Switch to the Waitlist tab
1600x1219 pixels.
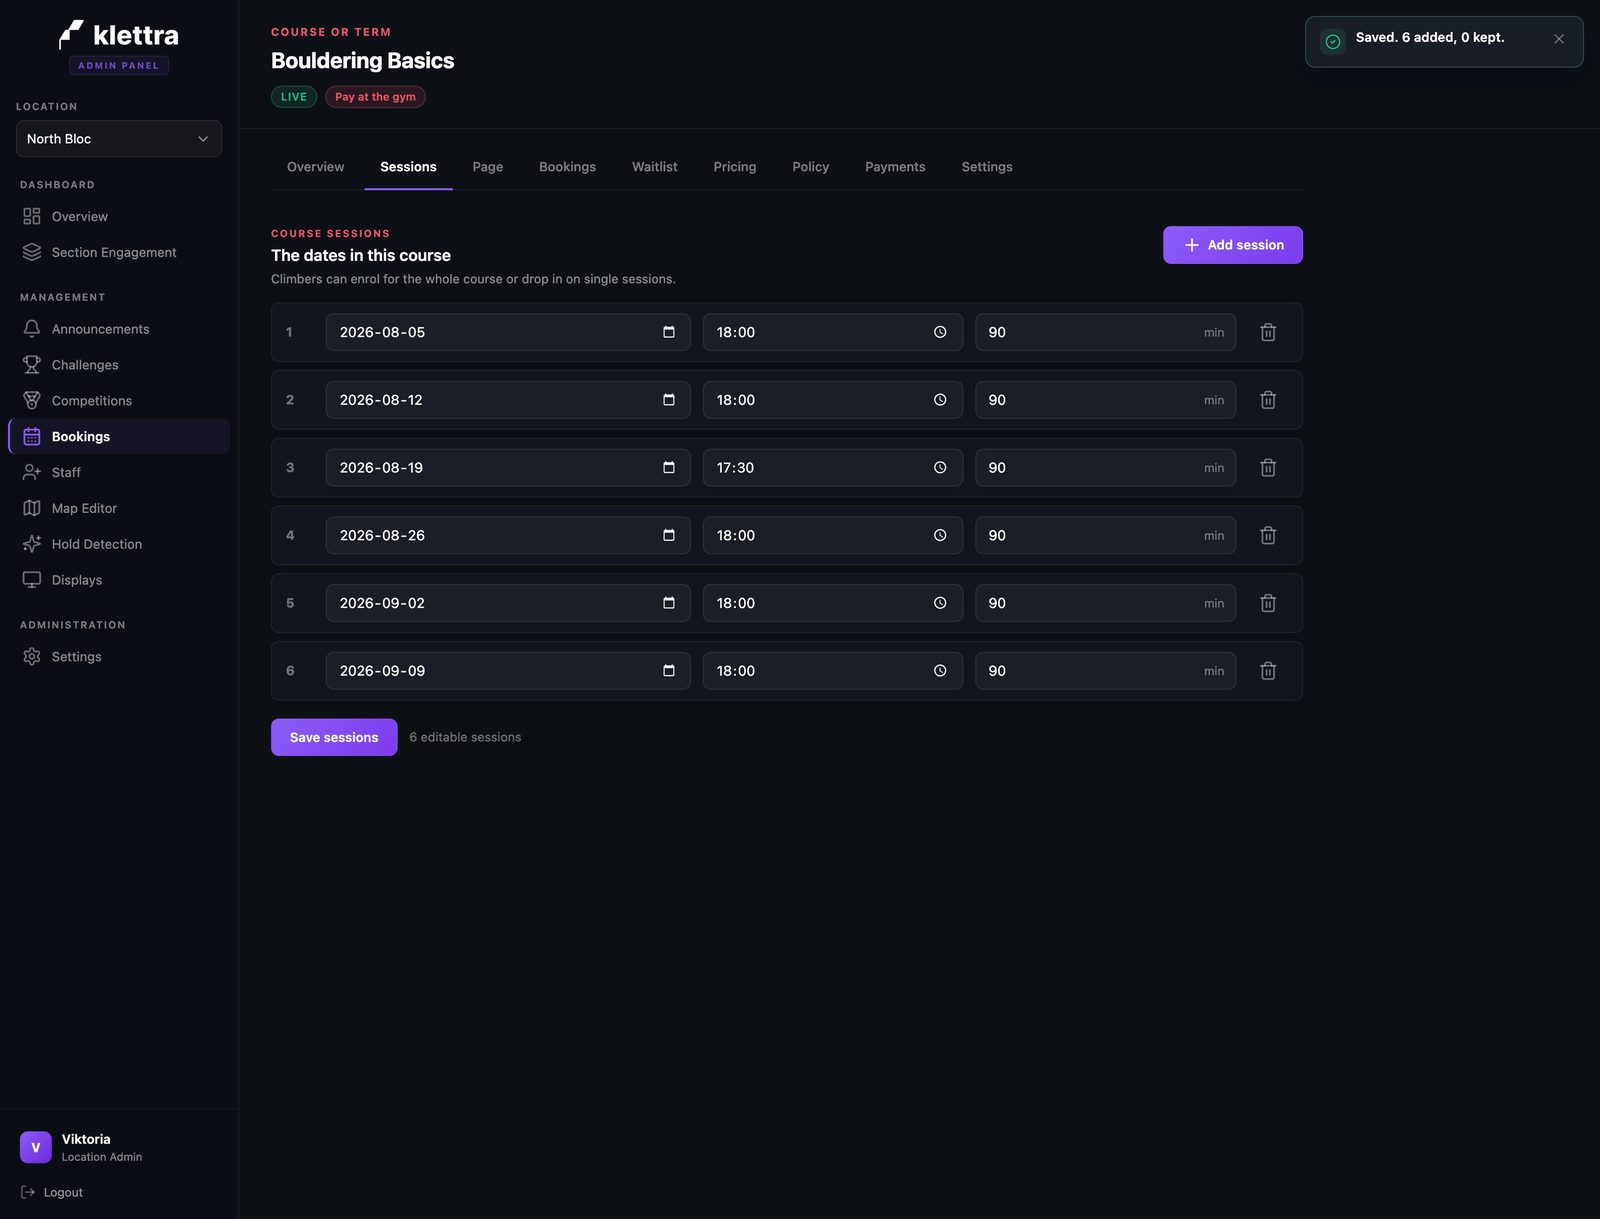(x=655, y=167)
